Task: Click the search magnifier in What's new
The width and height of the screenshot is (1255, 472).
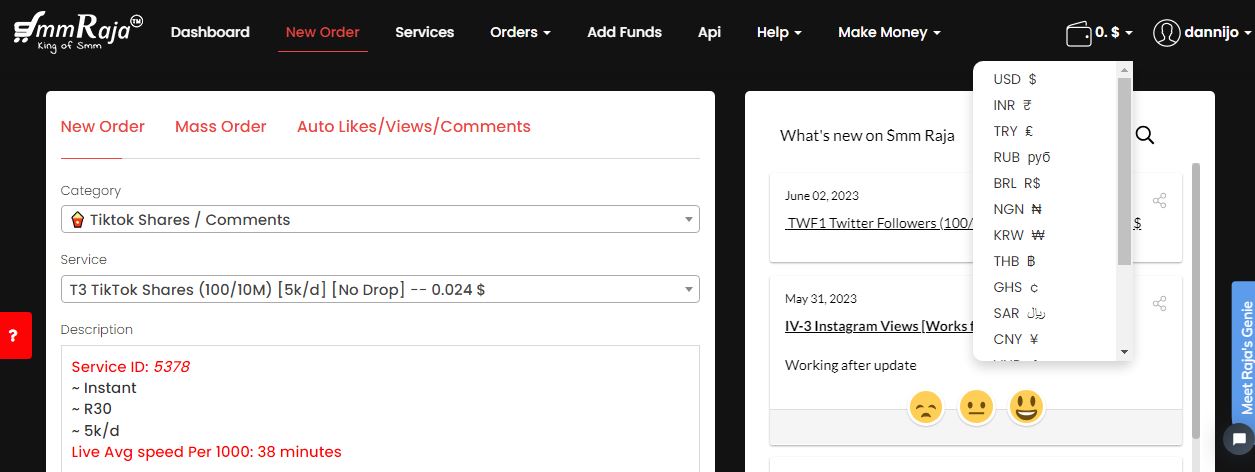Action: [x=1145, y=135]
